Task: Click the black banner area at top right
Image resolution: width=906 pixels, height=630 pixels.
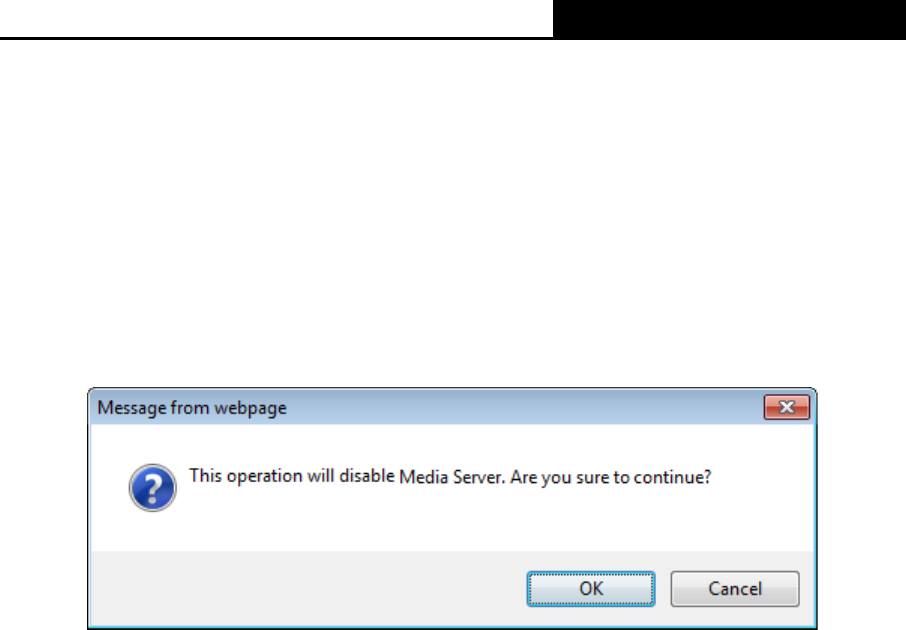Action: tap(729, 19)
